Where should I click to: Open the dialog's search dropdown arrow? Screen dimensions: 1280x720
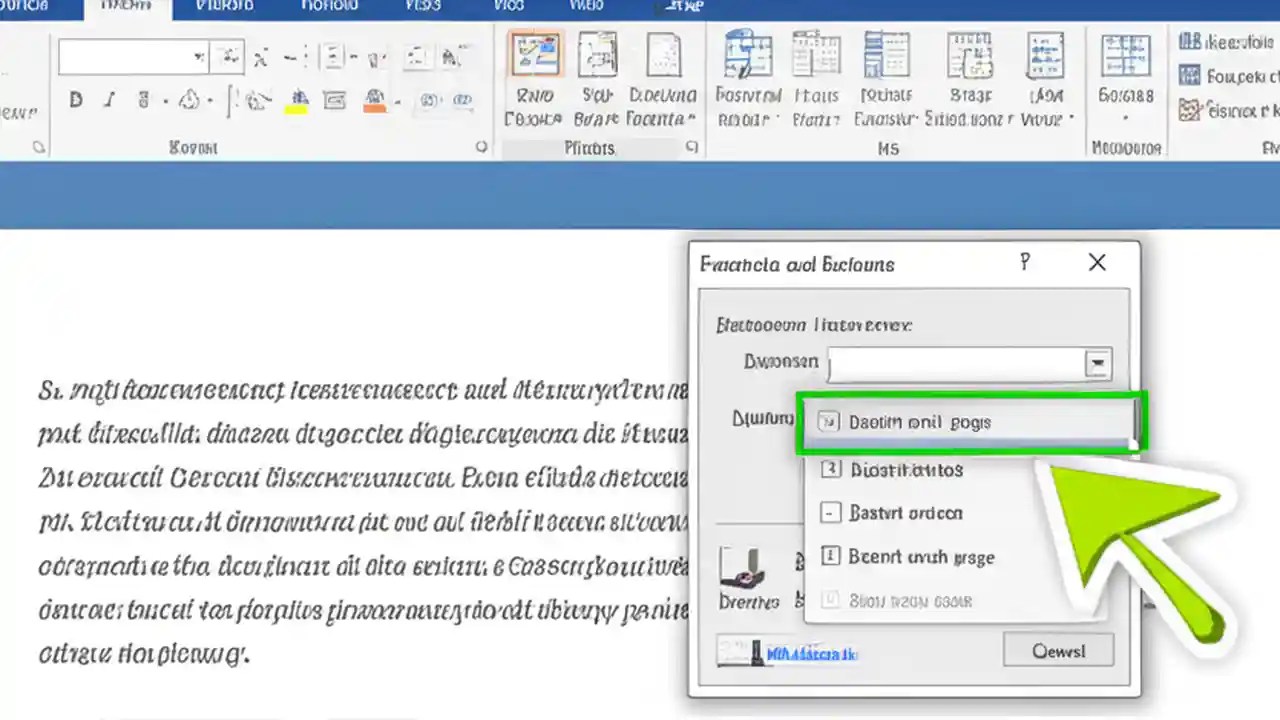click(1097, 363)
